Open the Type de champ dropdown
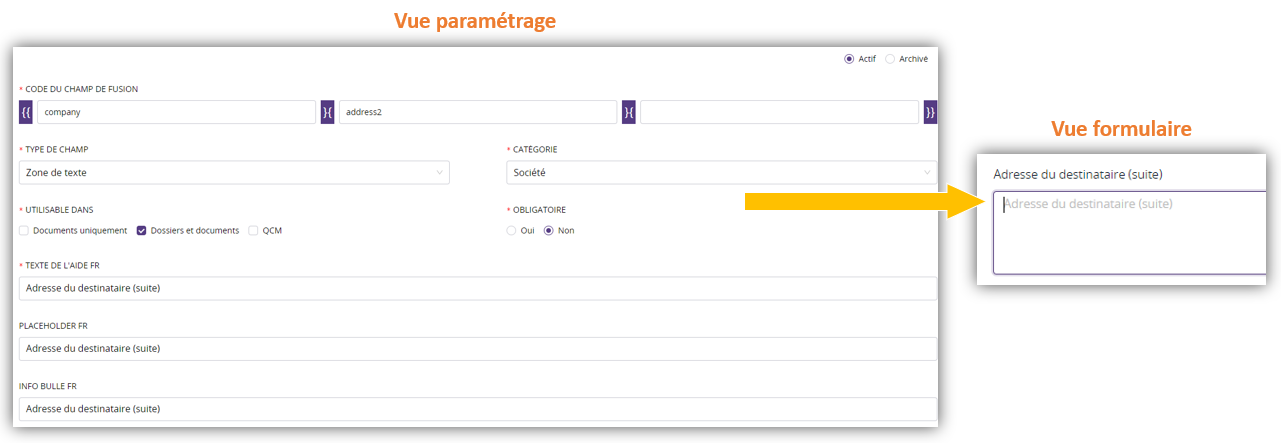Viewport: 1281px width, 443px height. pos(234,173)
